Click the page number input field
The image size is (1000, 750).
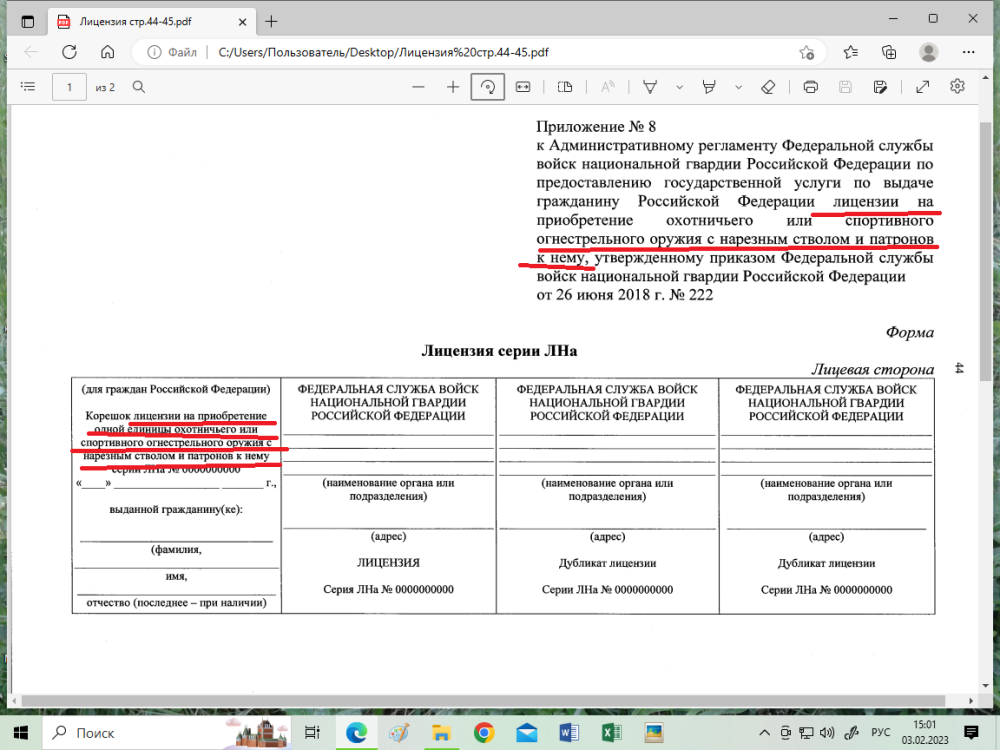(69, 87)
